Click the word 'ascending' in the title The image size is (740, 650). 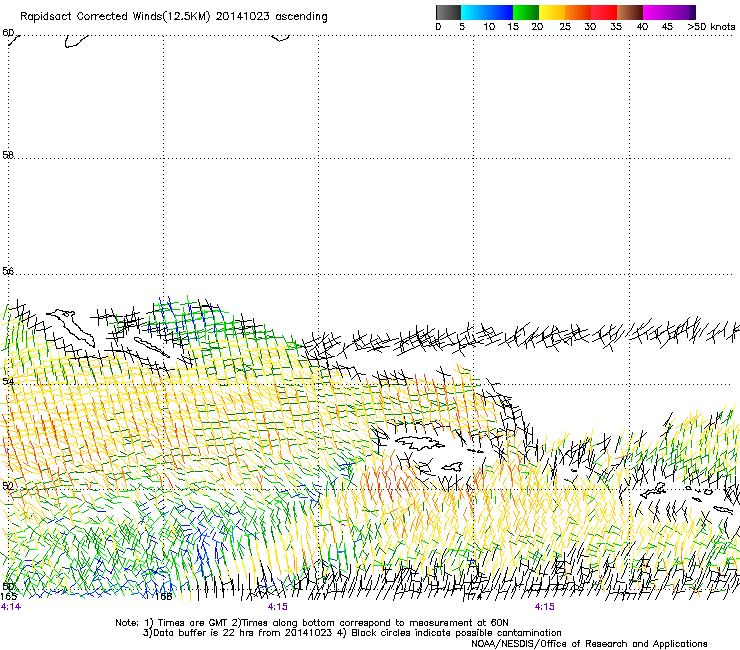301,17
